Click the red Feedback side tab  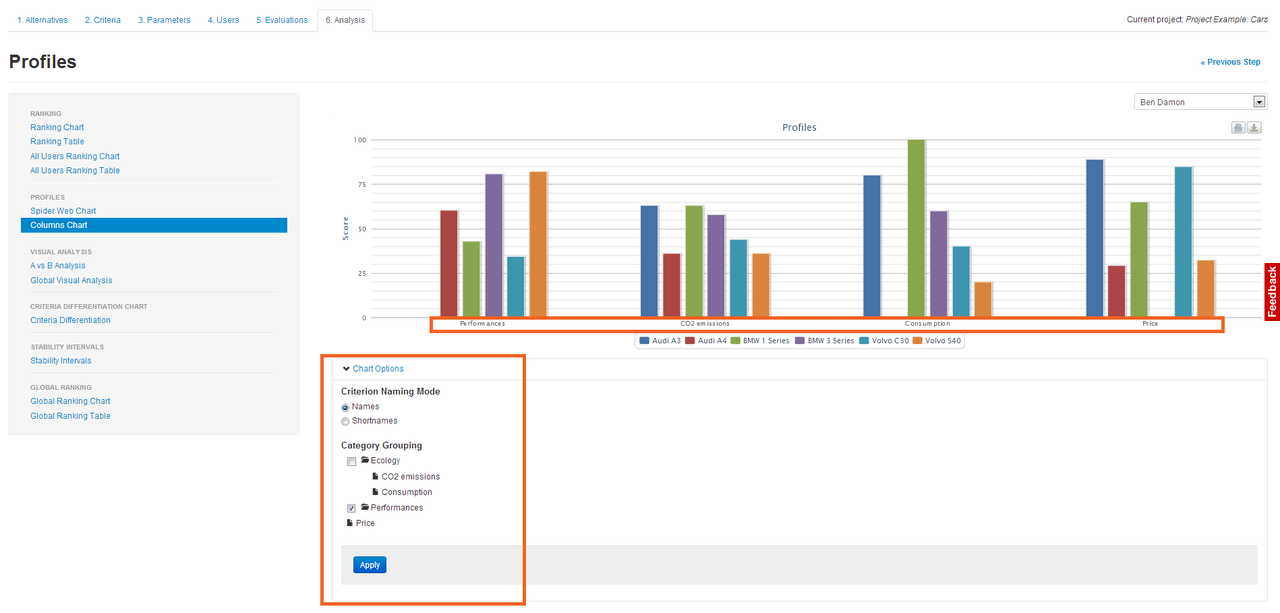point(1272,292)
